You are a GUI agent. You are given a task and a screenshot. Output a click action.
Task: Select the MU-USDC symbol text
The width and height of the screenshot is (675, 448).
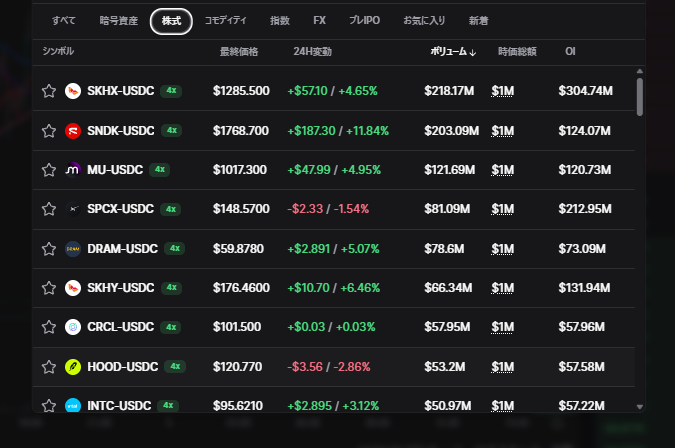[x=115, y=170]
